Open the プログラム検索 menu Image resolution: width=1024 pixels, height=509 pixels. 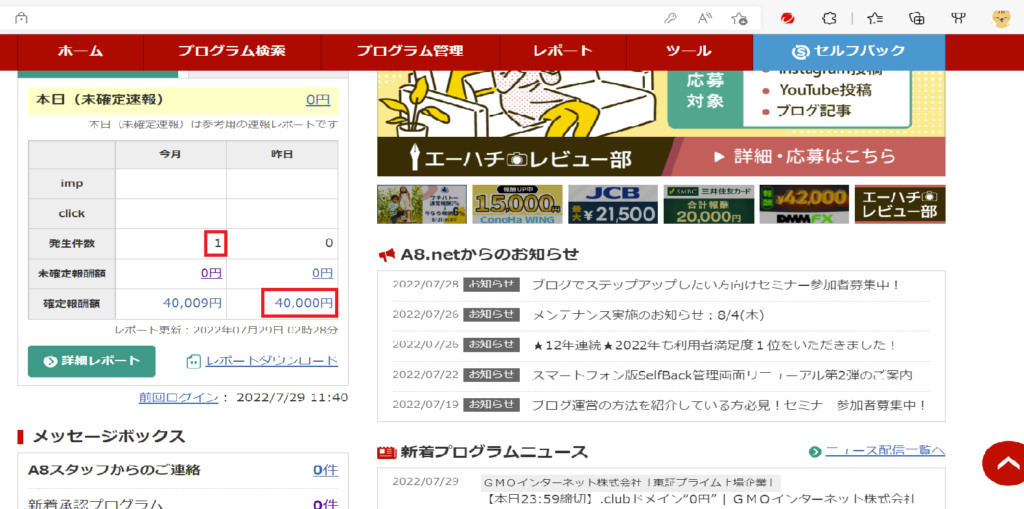(232, 52)
